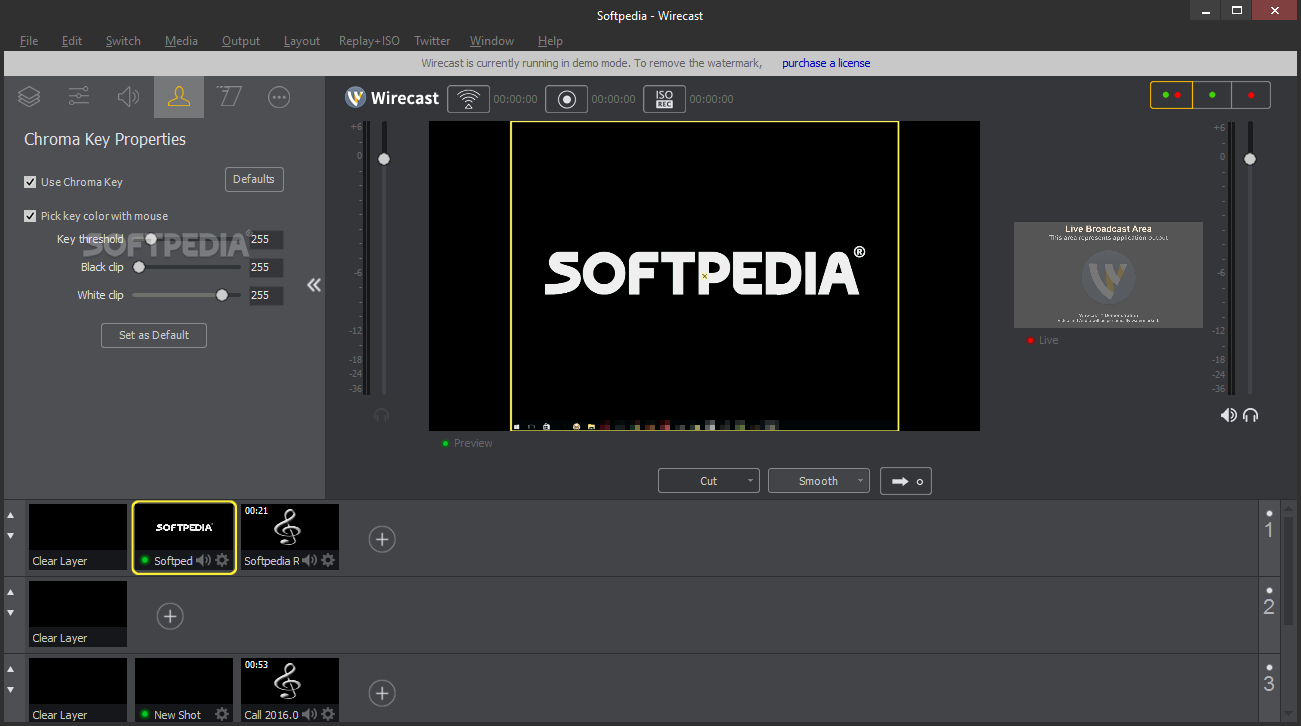Click the Key threshold value field
The width and height of the screenshot is (1301, 726).
[266, 240]
